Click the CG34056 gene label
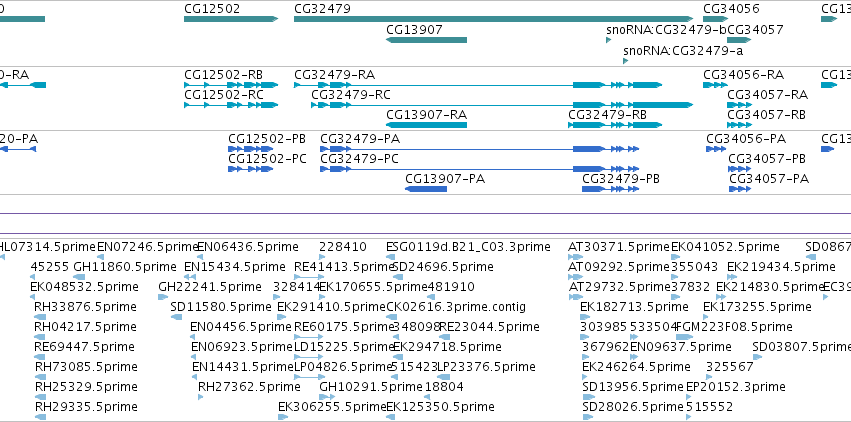 click(x=731, y=9)
